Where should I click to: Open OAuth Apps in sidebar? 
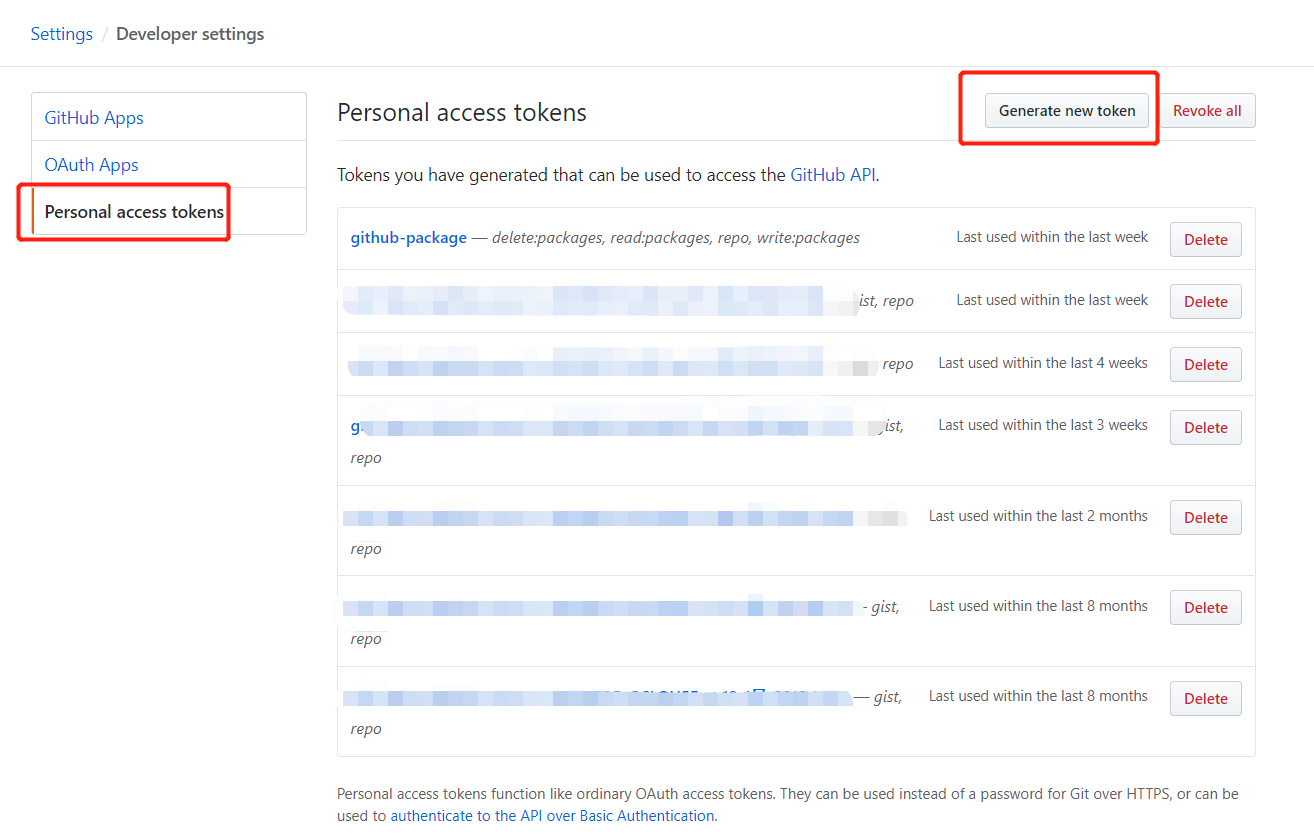[91, 165]
